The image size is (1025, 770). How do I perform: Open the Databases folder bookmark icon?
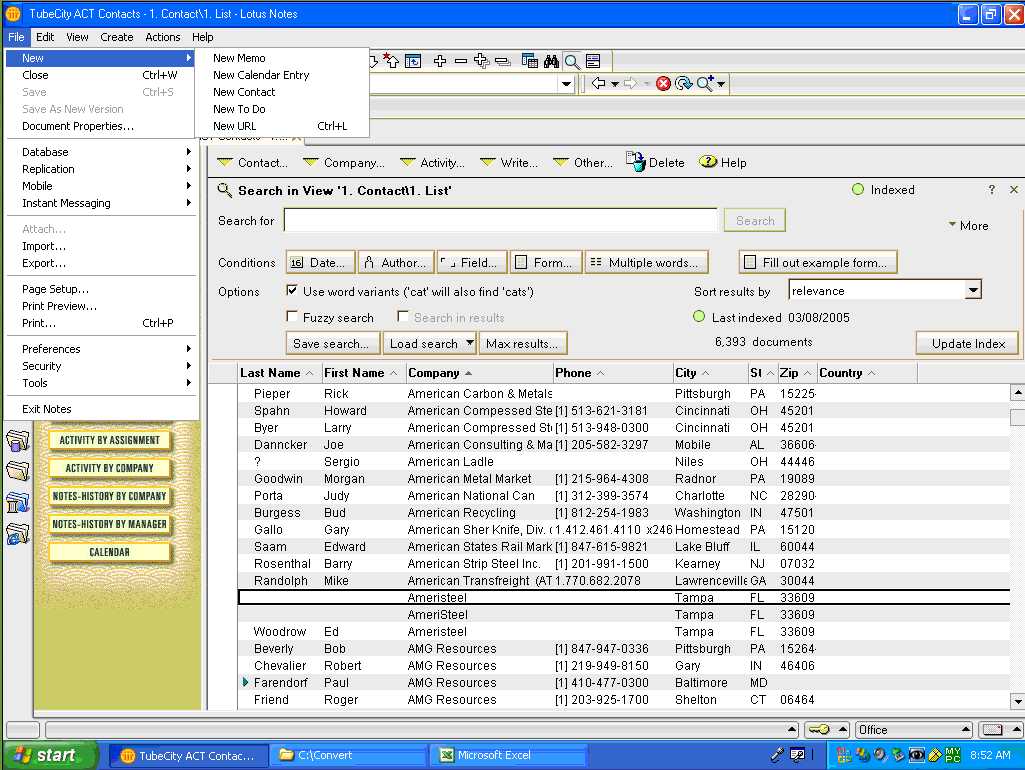18,441
